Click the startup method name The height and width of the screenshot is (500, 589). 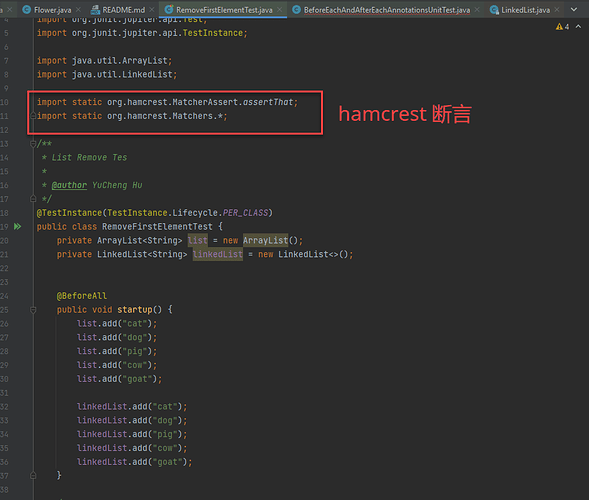point(134,310)
